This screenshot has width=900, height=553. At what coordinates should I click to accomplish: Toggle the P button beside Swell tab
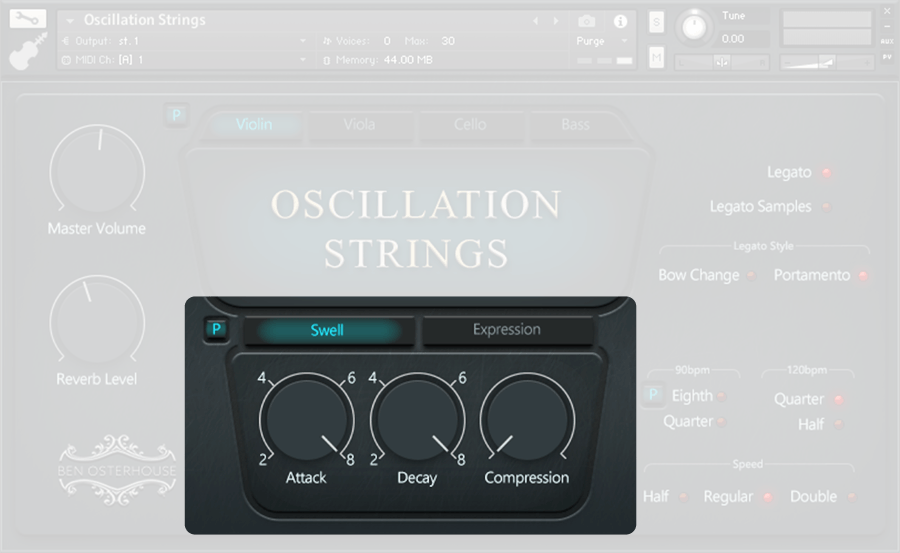(x=216, y=330)
